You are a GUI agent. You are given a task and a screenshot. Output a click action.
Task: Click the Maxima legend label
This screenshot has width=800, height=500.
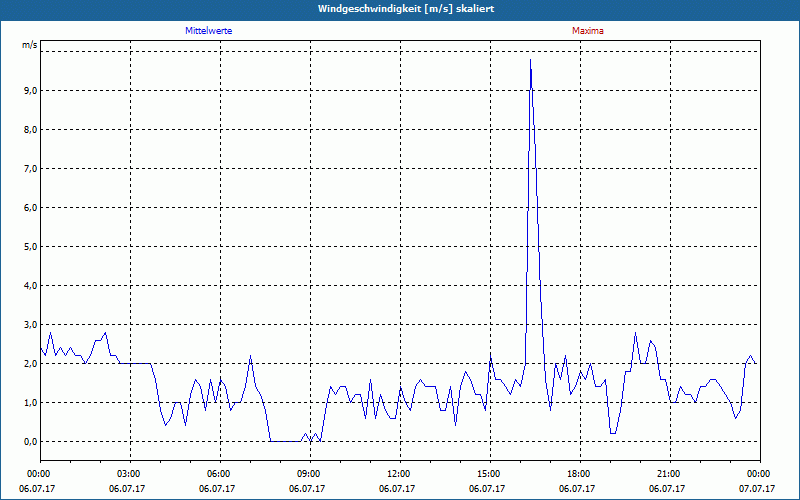tap(587, 31)
